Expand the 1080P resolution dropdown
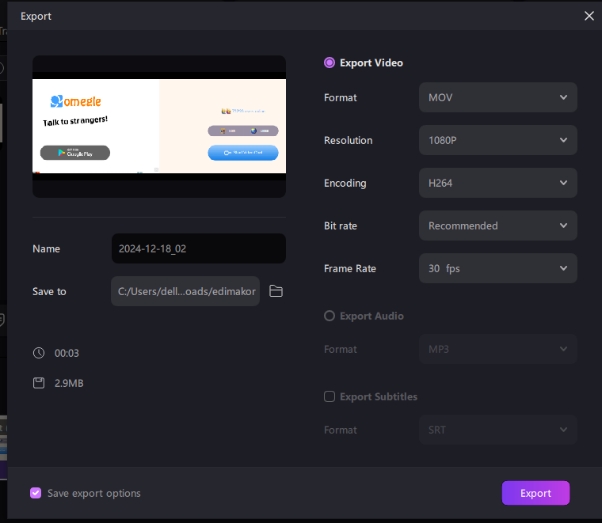Image resolution: width=602 pixels, height=523 pixels. 497,140
